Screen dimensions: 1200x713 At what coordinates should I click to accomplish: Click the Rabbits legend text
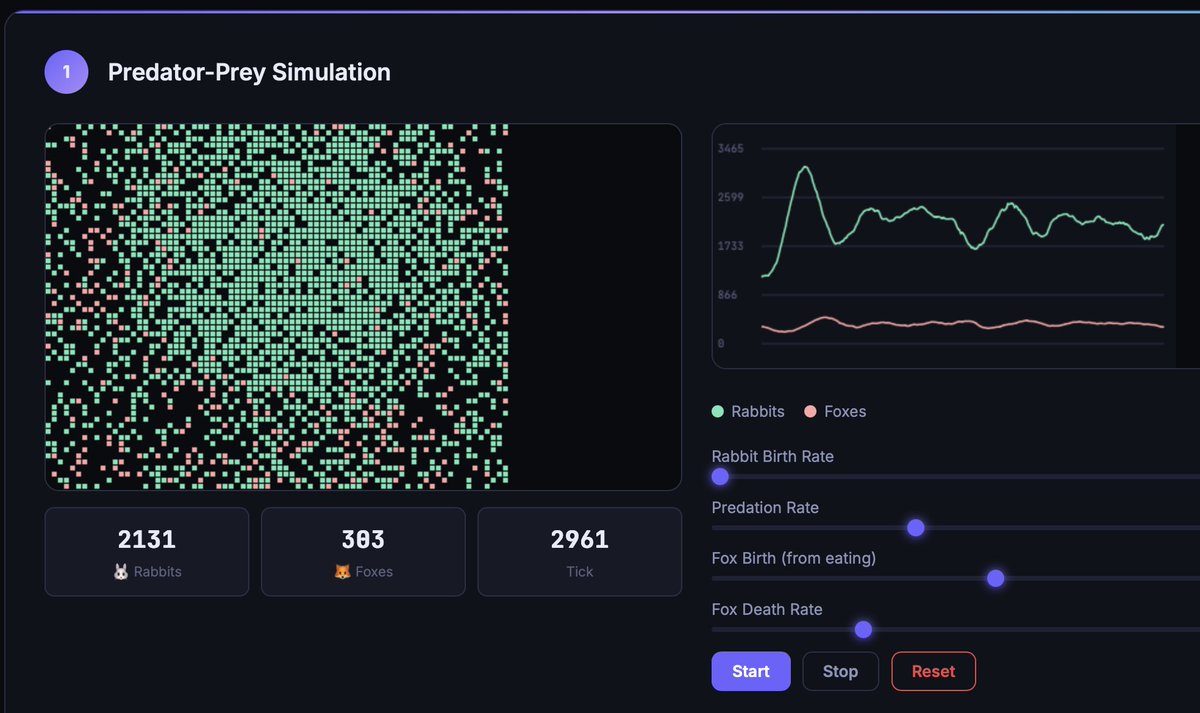[758, 411]
